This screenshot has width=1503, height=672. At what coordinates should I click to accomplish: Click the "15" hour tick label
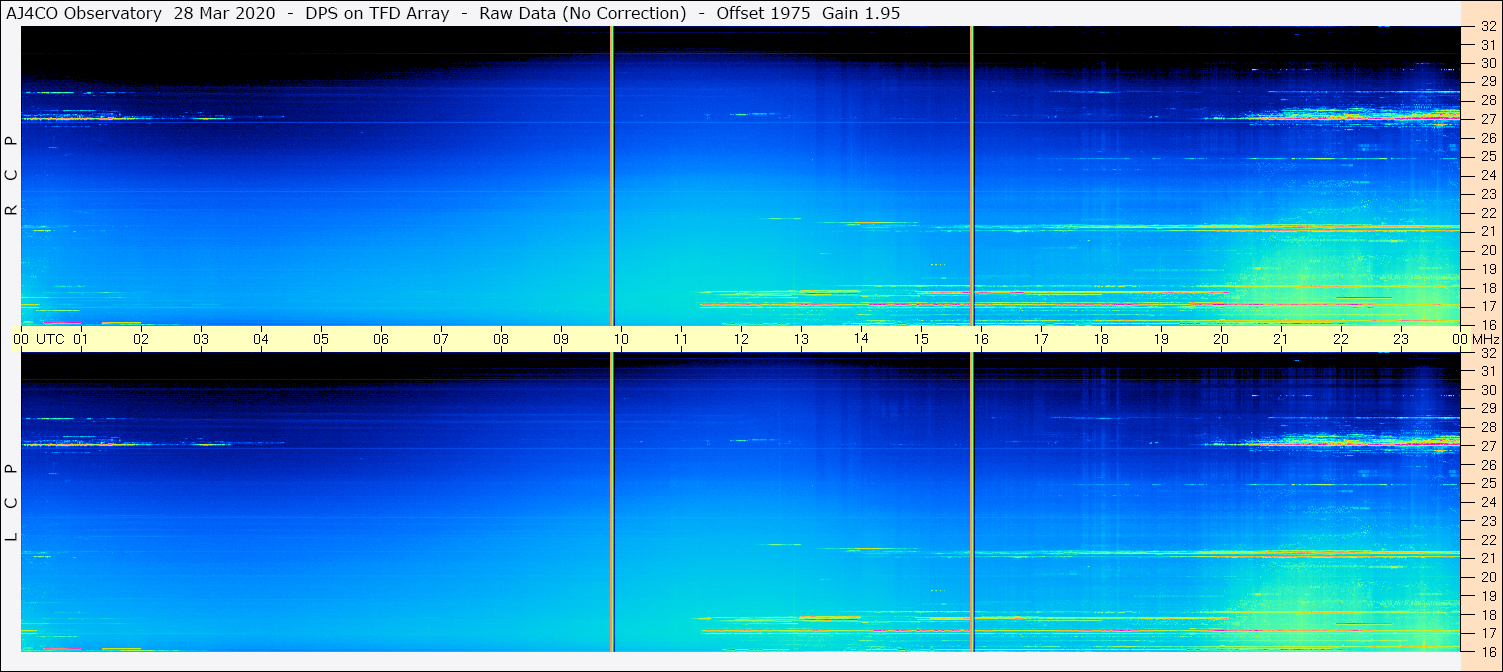click(x=921, y=339)
